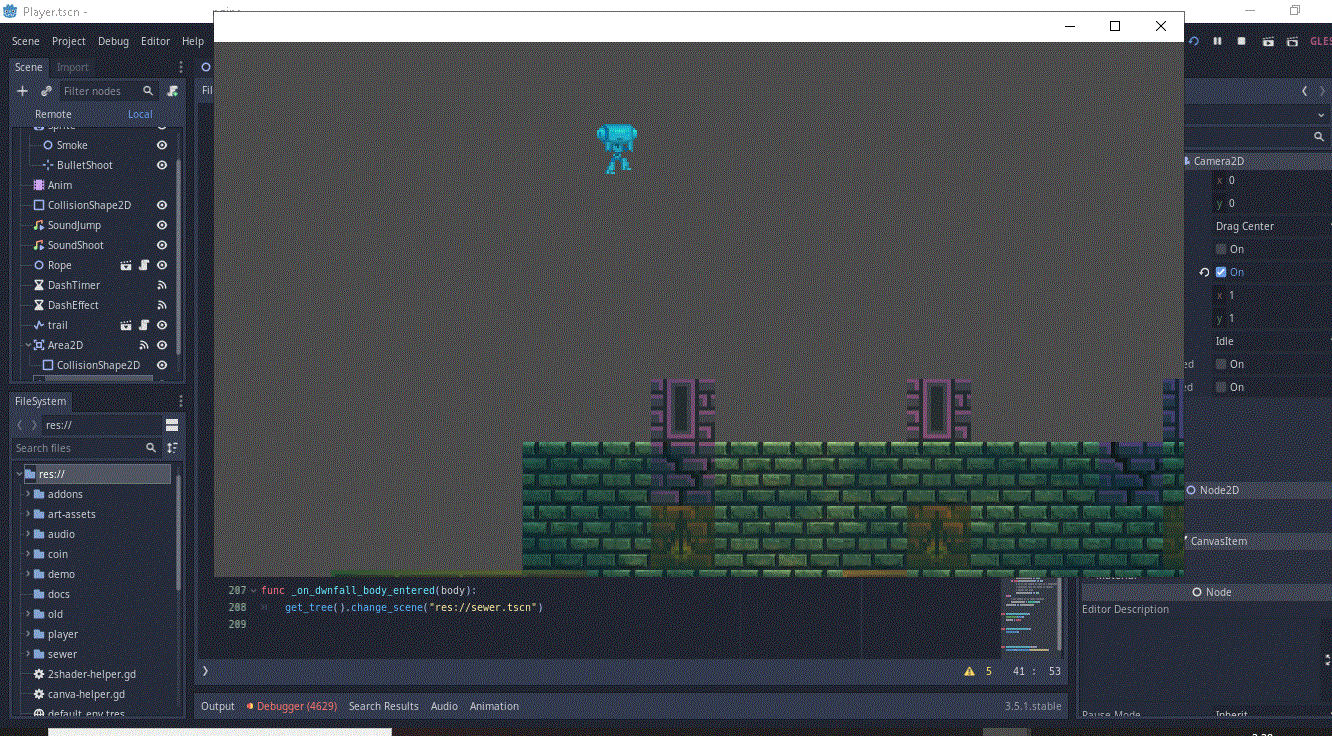The width and height of the screenshot is (1332, 736).
Task: Expand the audio folder
Action: click(28, 534)
